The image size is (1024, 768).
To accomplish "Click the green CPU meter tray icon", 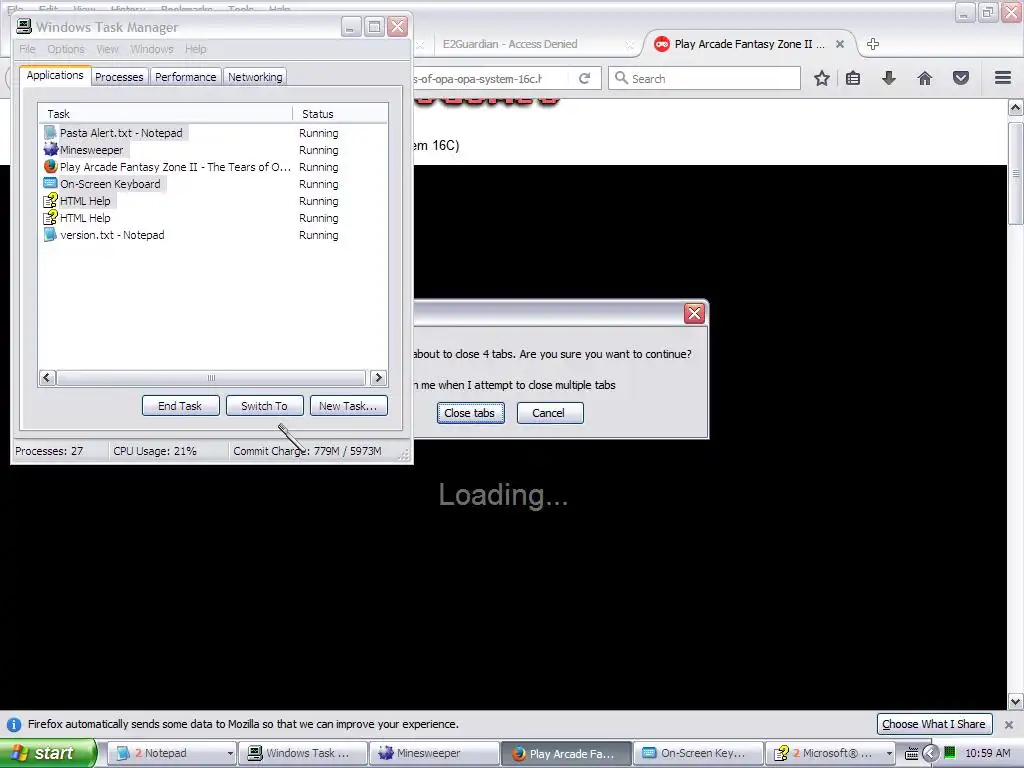I will (950, 753).
